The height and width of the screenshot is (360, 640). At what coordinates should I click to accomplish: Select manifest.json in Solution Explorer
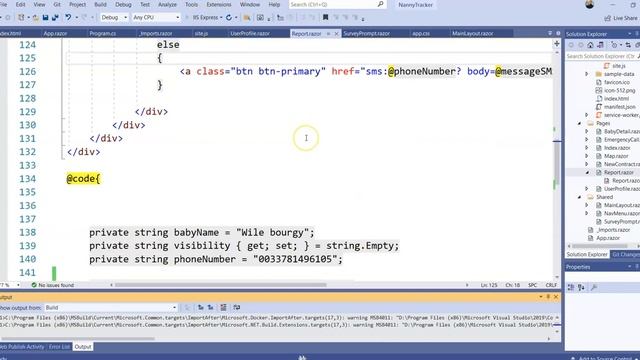click(x=620, y=107)
